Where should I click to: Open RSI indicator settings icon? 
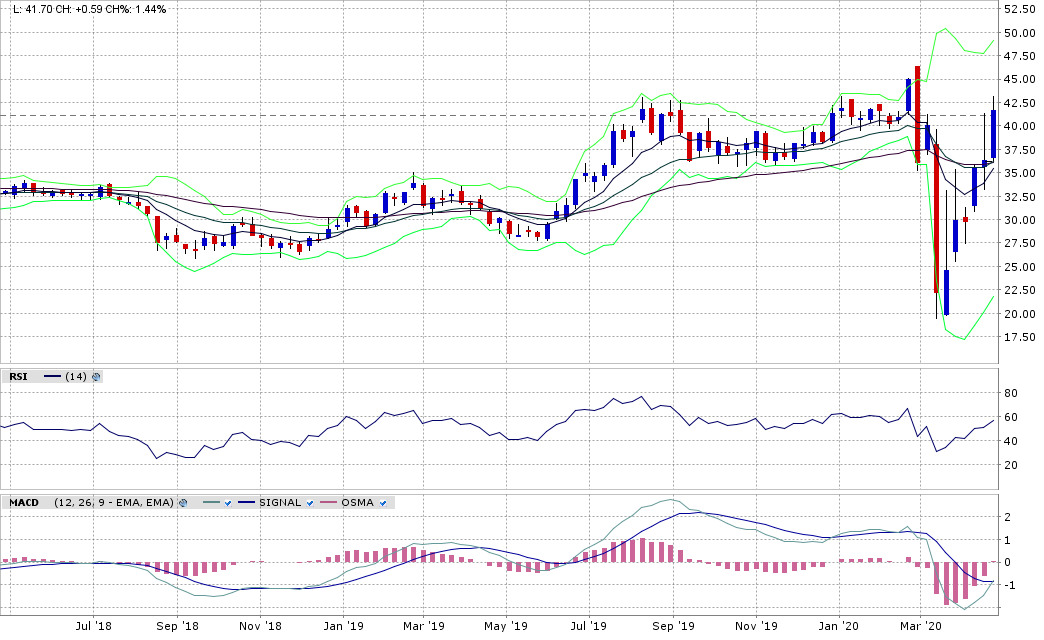pyautogui.click(x=96, y=377)
